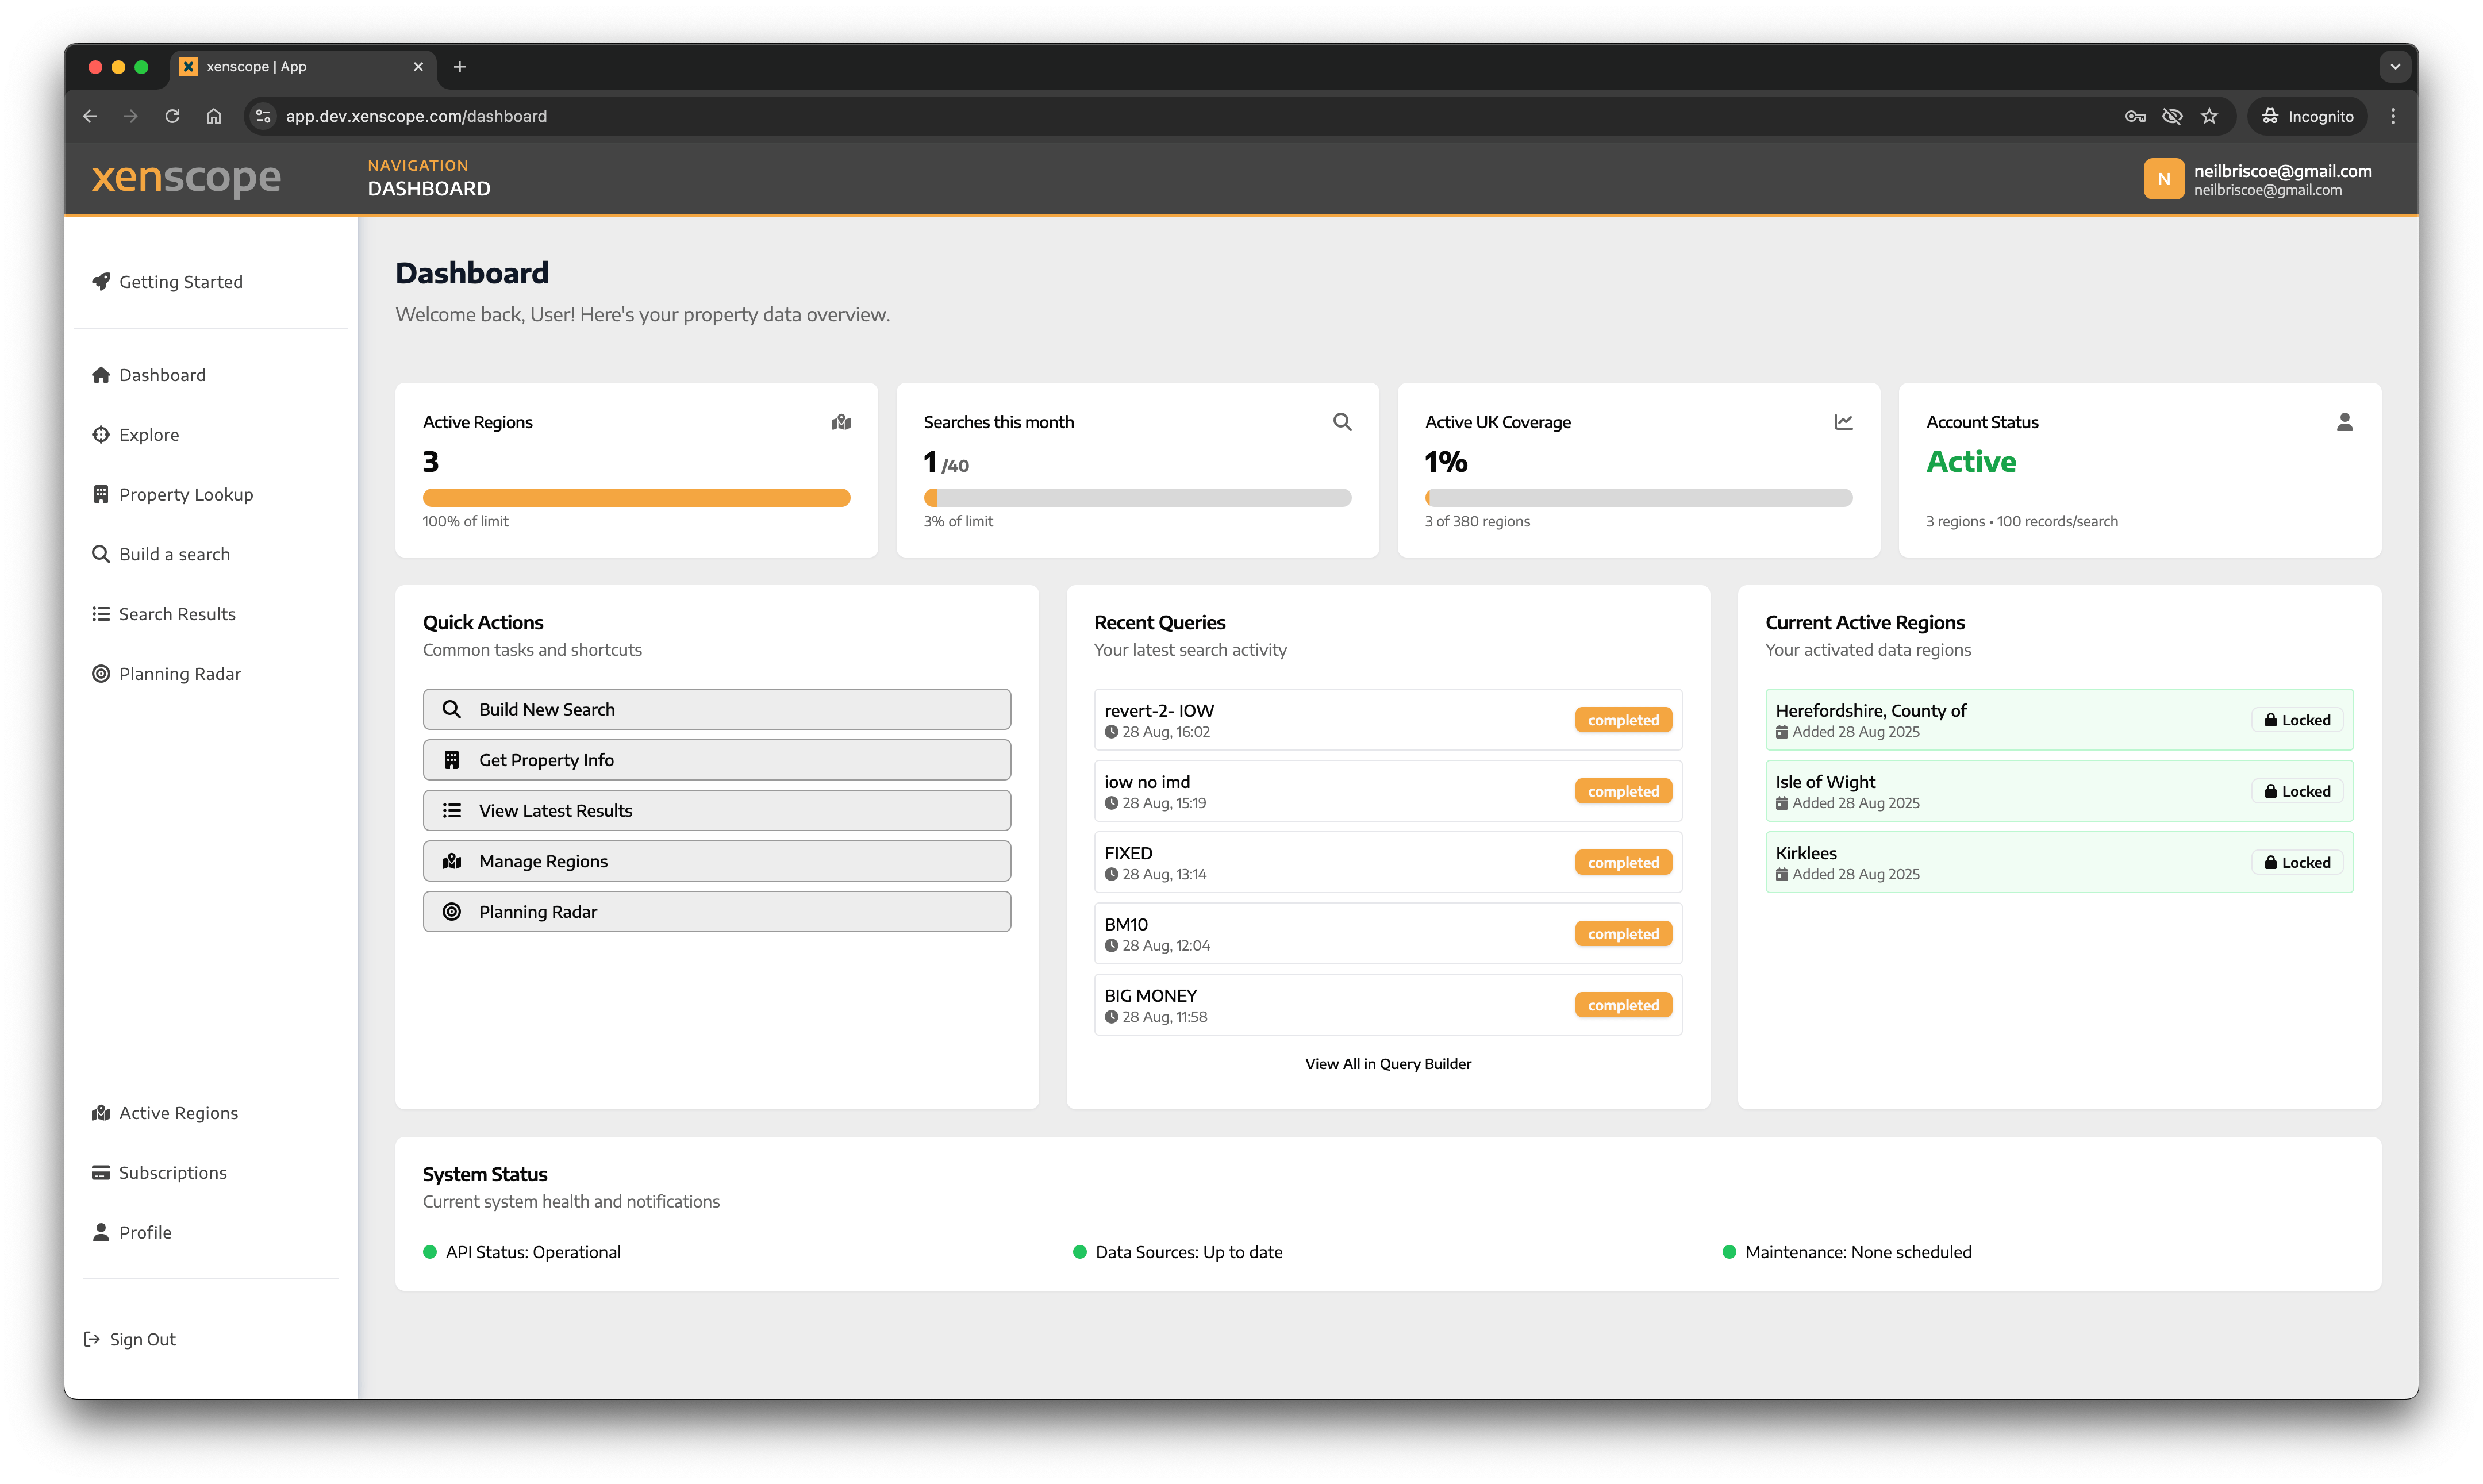
Task: Bookmark page with the star icon
Action: point(2209,116)
